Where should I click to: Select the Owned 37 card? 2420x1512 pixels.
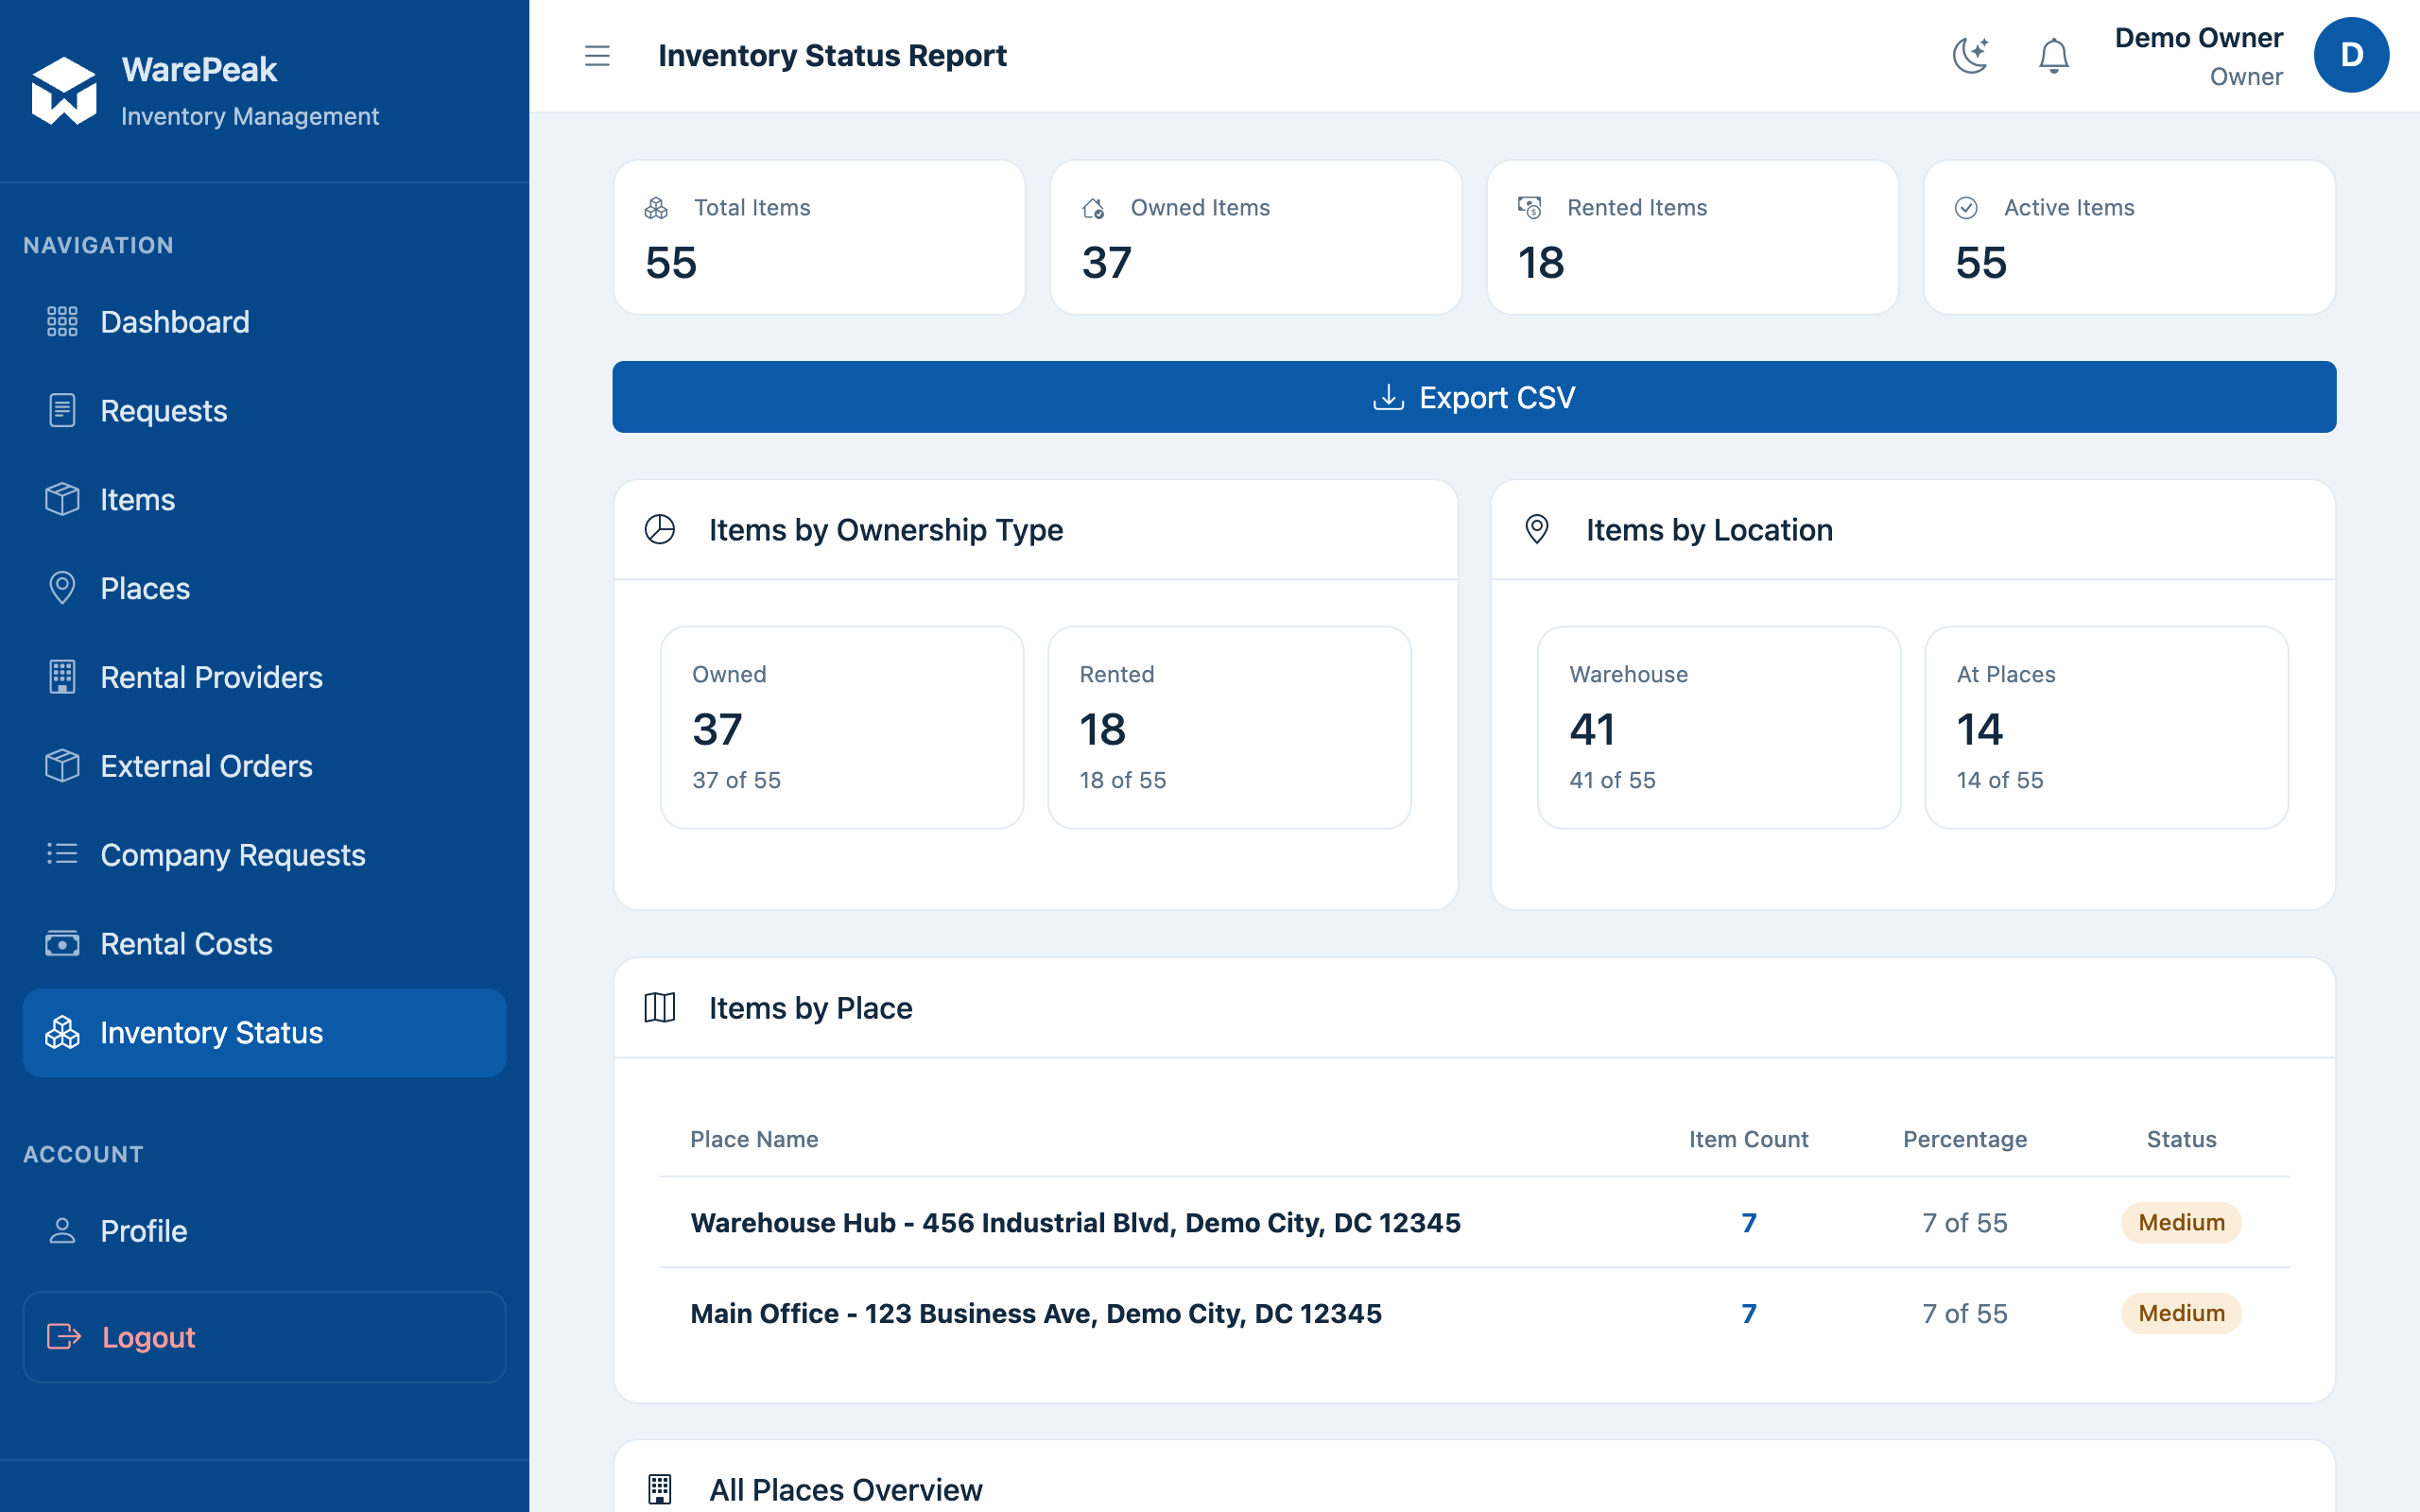842,728
